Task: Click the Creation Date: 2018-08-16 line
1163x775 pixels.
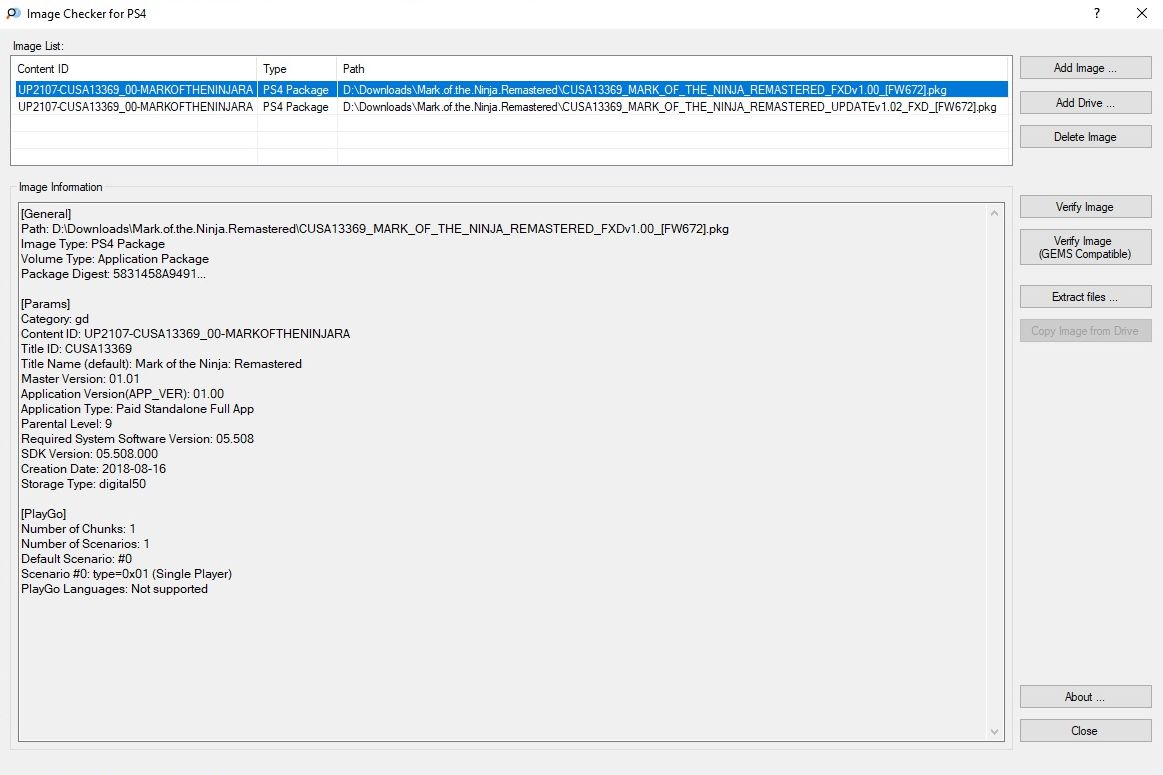Action: pos(93,469)
